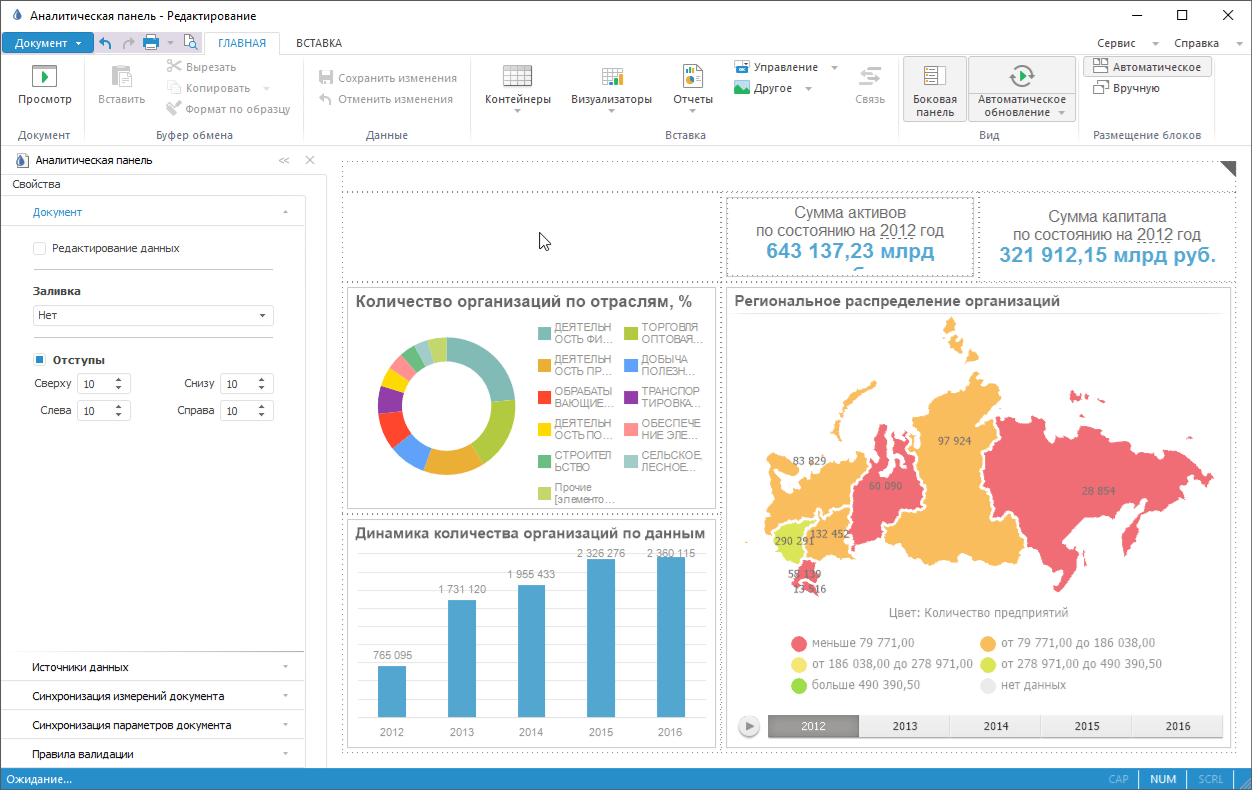Click the Просмотр (Preview) icon
1252x790 pixels.
pos(44,77)
